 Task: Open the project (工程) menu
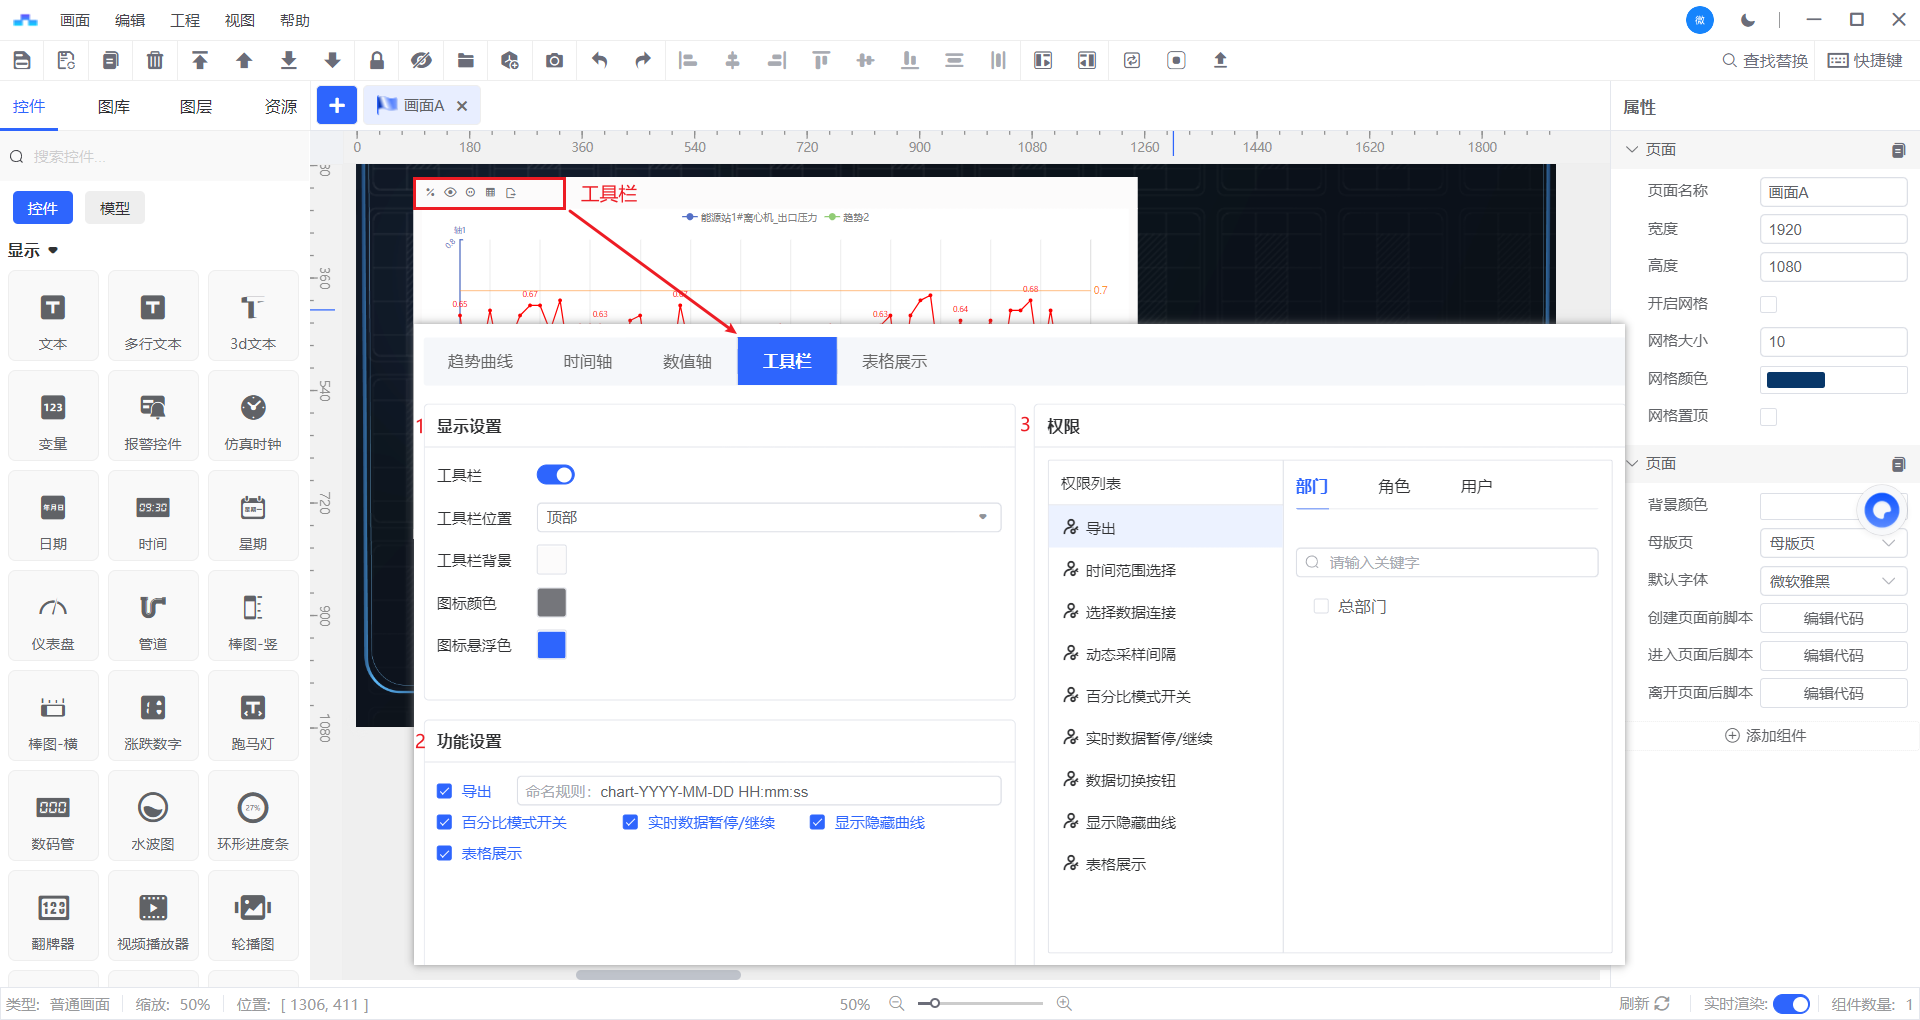coord(185,20)
